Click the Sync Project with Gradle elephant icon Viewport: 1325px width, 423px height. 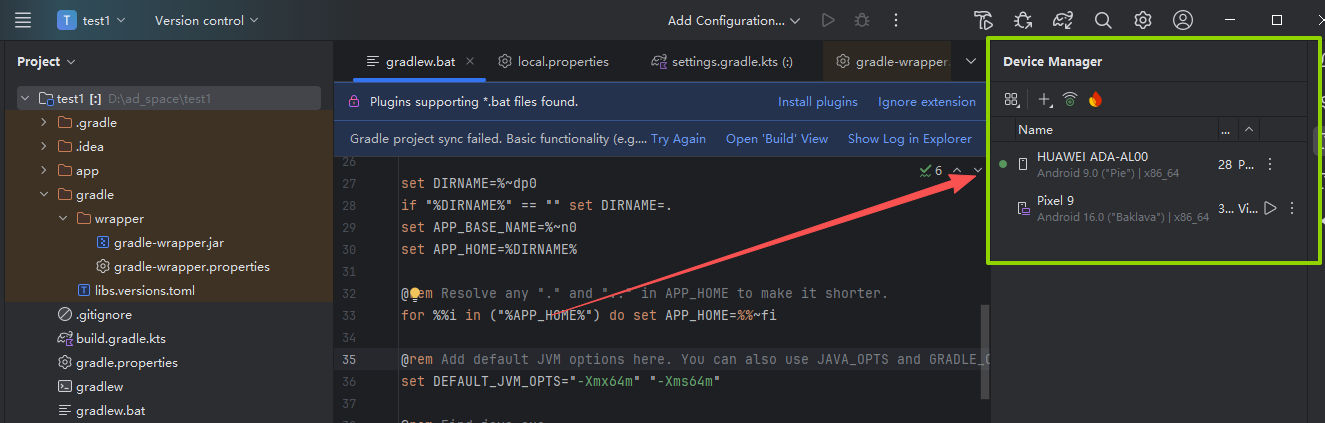(1063, 20)
